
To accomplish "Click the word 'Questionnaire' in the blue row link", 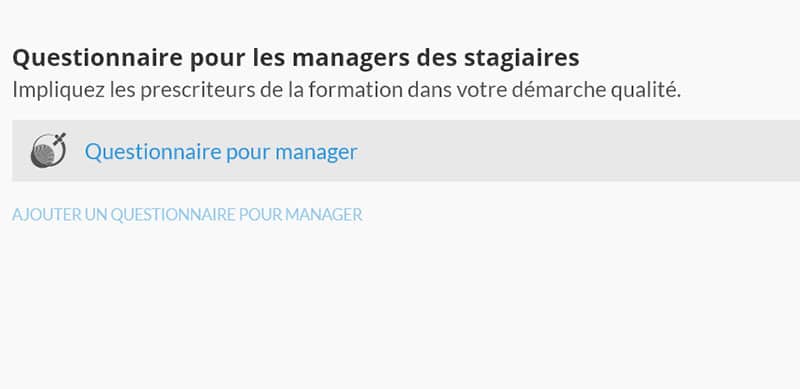I will pyautogui.click(x=153, y=152).
